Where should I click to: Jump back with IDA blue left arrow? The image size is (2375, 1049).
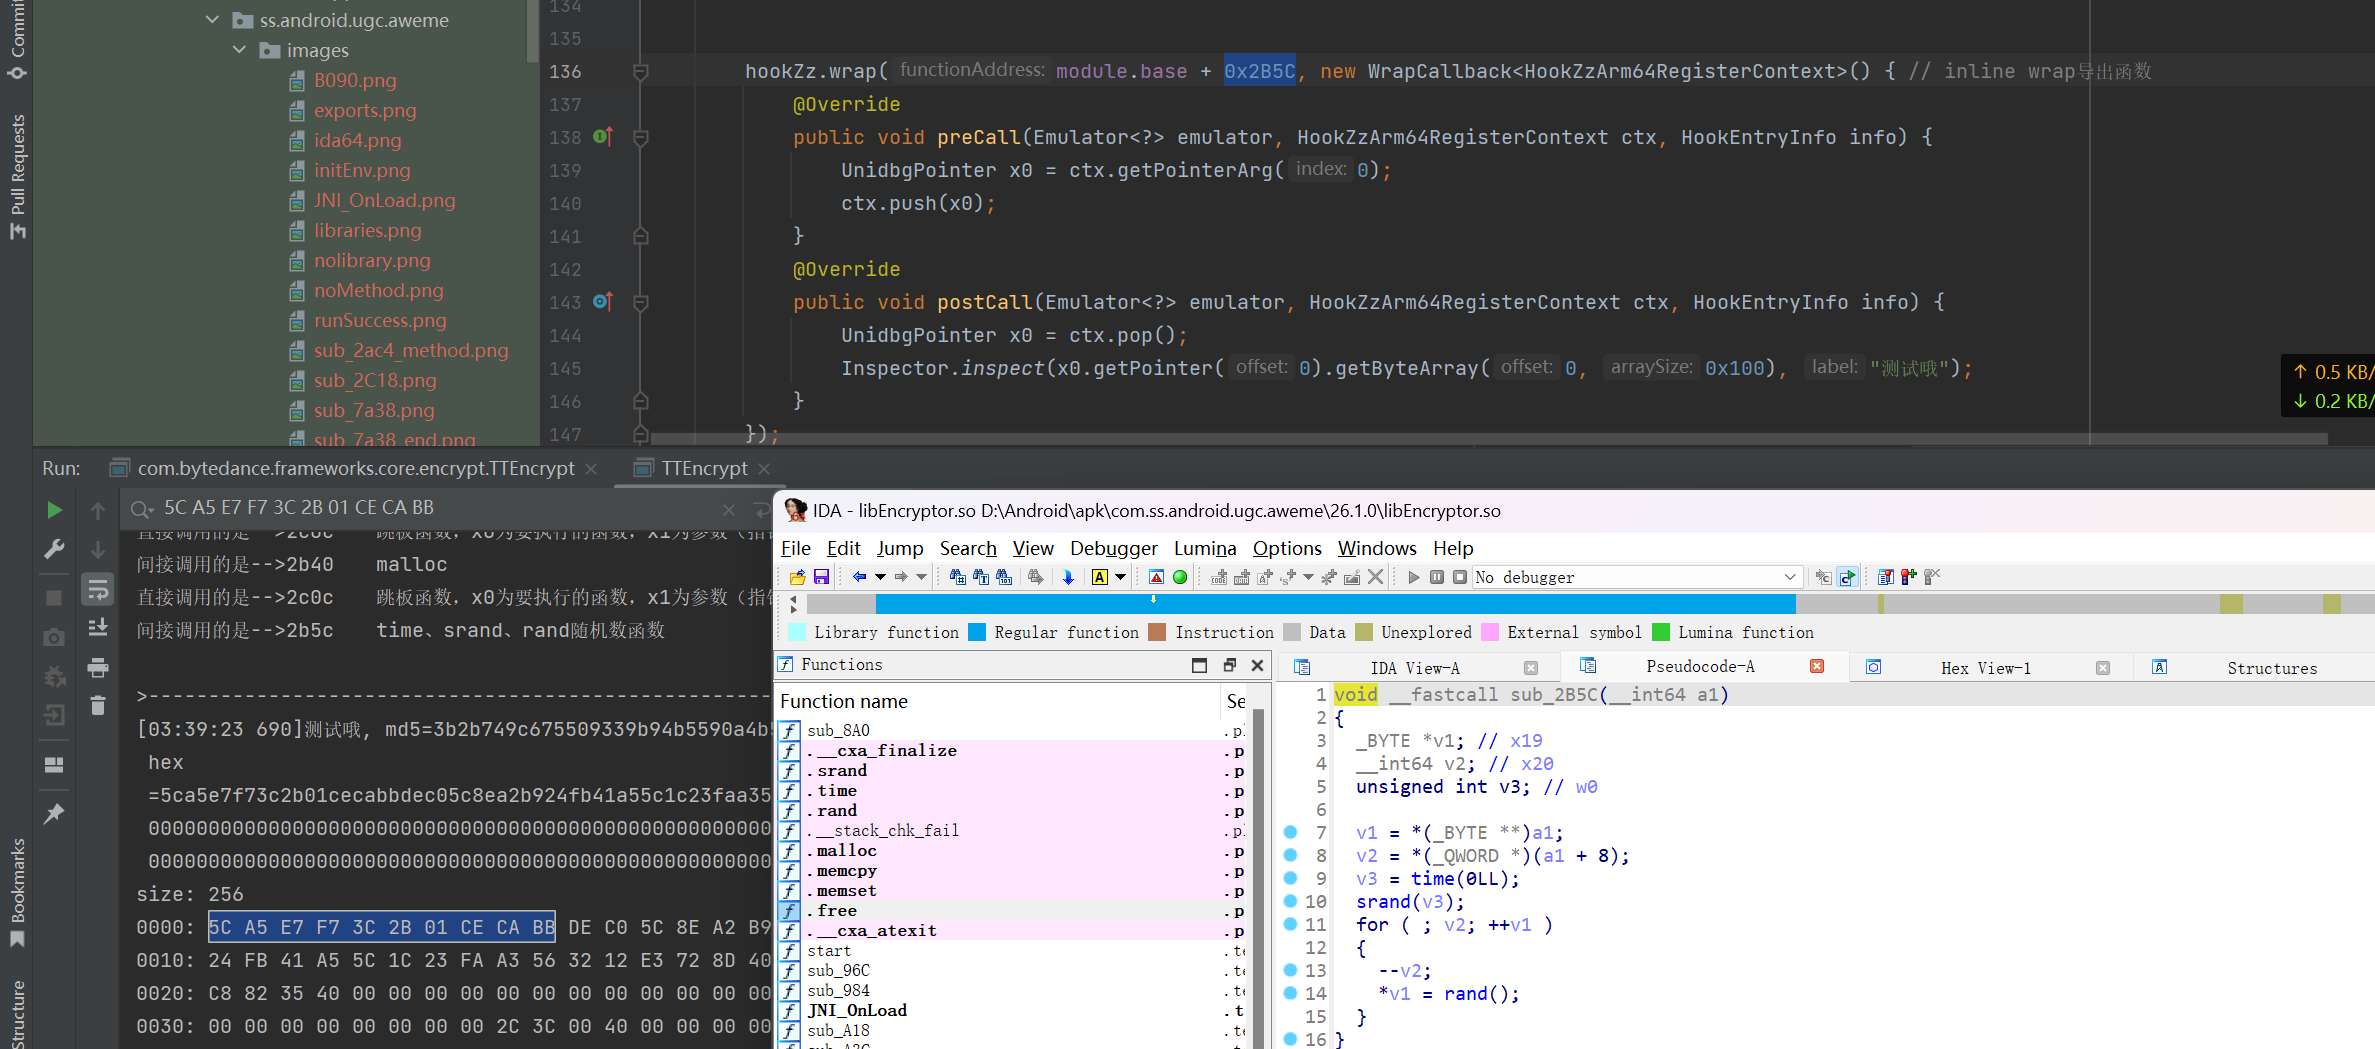859,577
